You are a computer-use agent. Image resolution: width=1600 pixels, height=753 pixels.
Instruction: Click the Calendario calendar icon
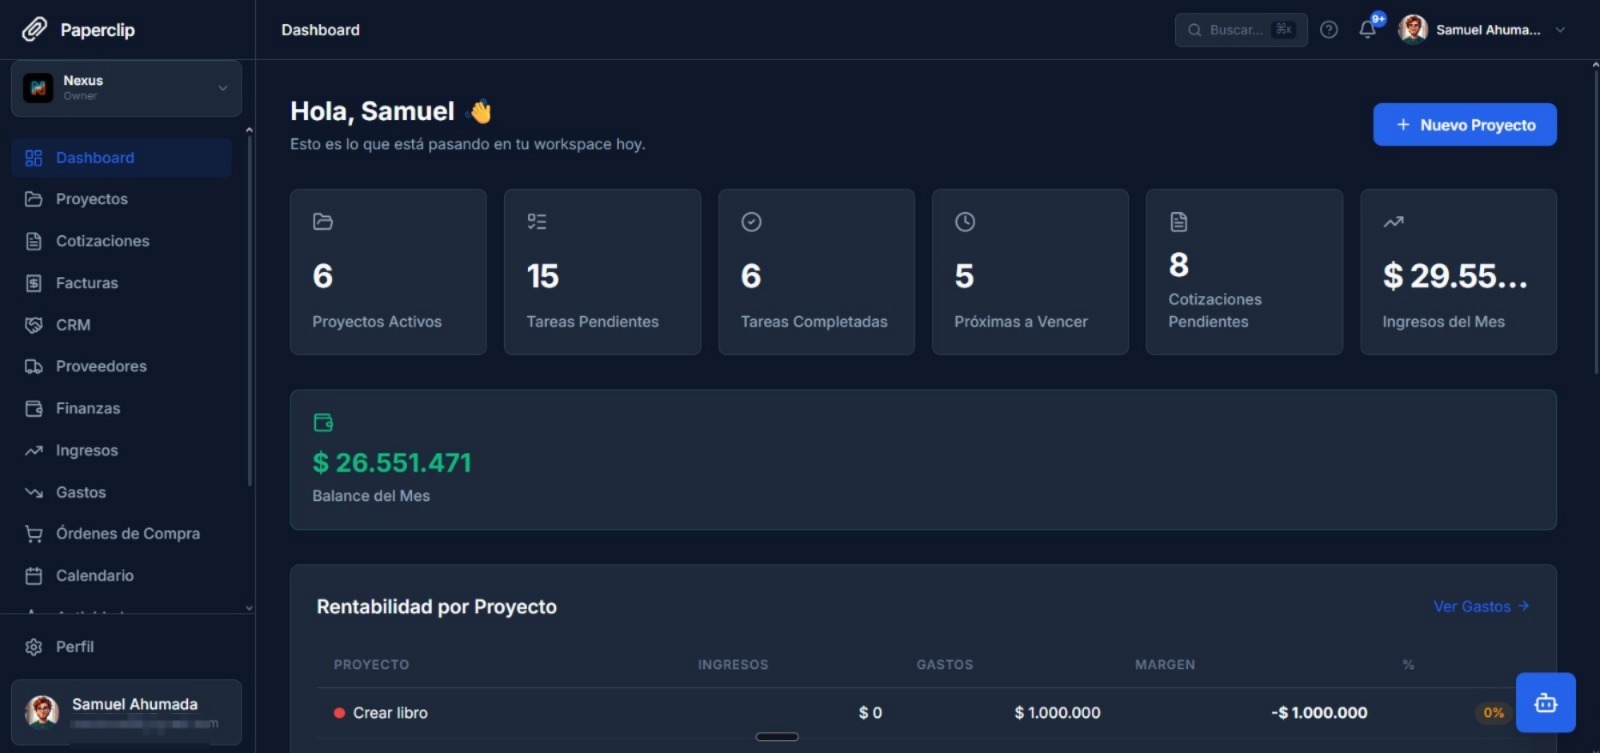pyautogui.click(x=34, y=576)
